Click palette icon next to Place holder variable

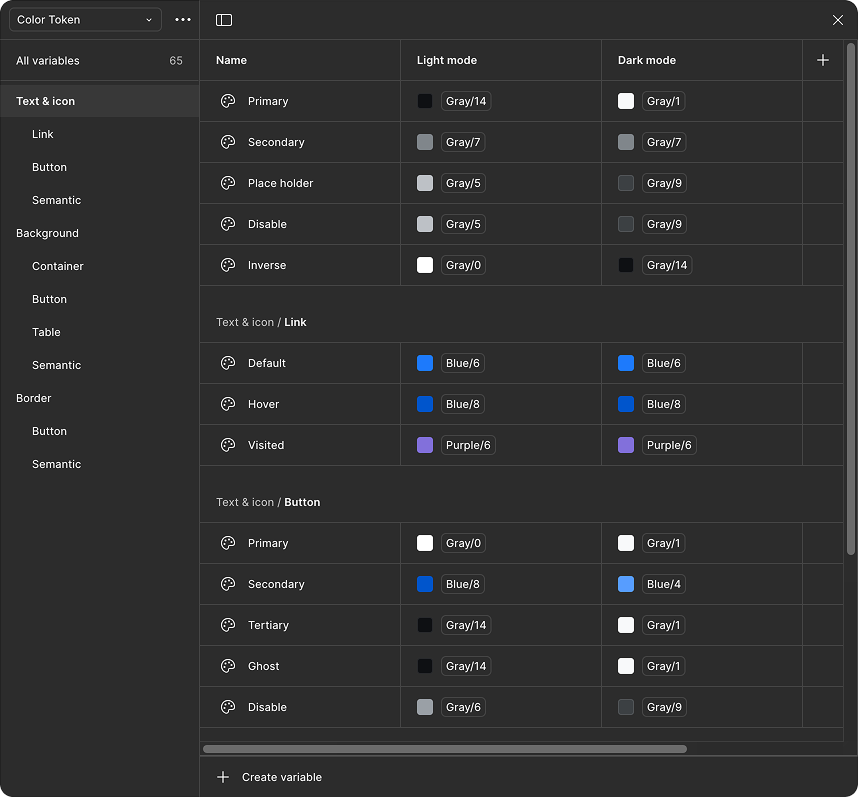click(x=228, y=183)
